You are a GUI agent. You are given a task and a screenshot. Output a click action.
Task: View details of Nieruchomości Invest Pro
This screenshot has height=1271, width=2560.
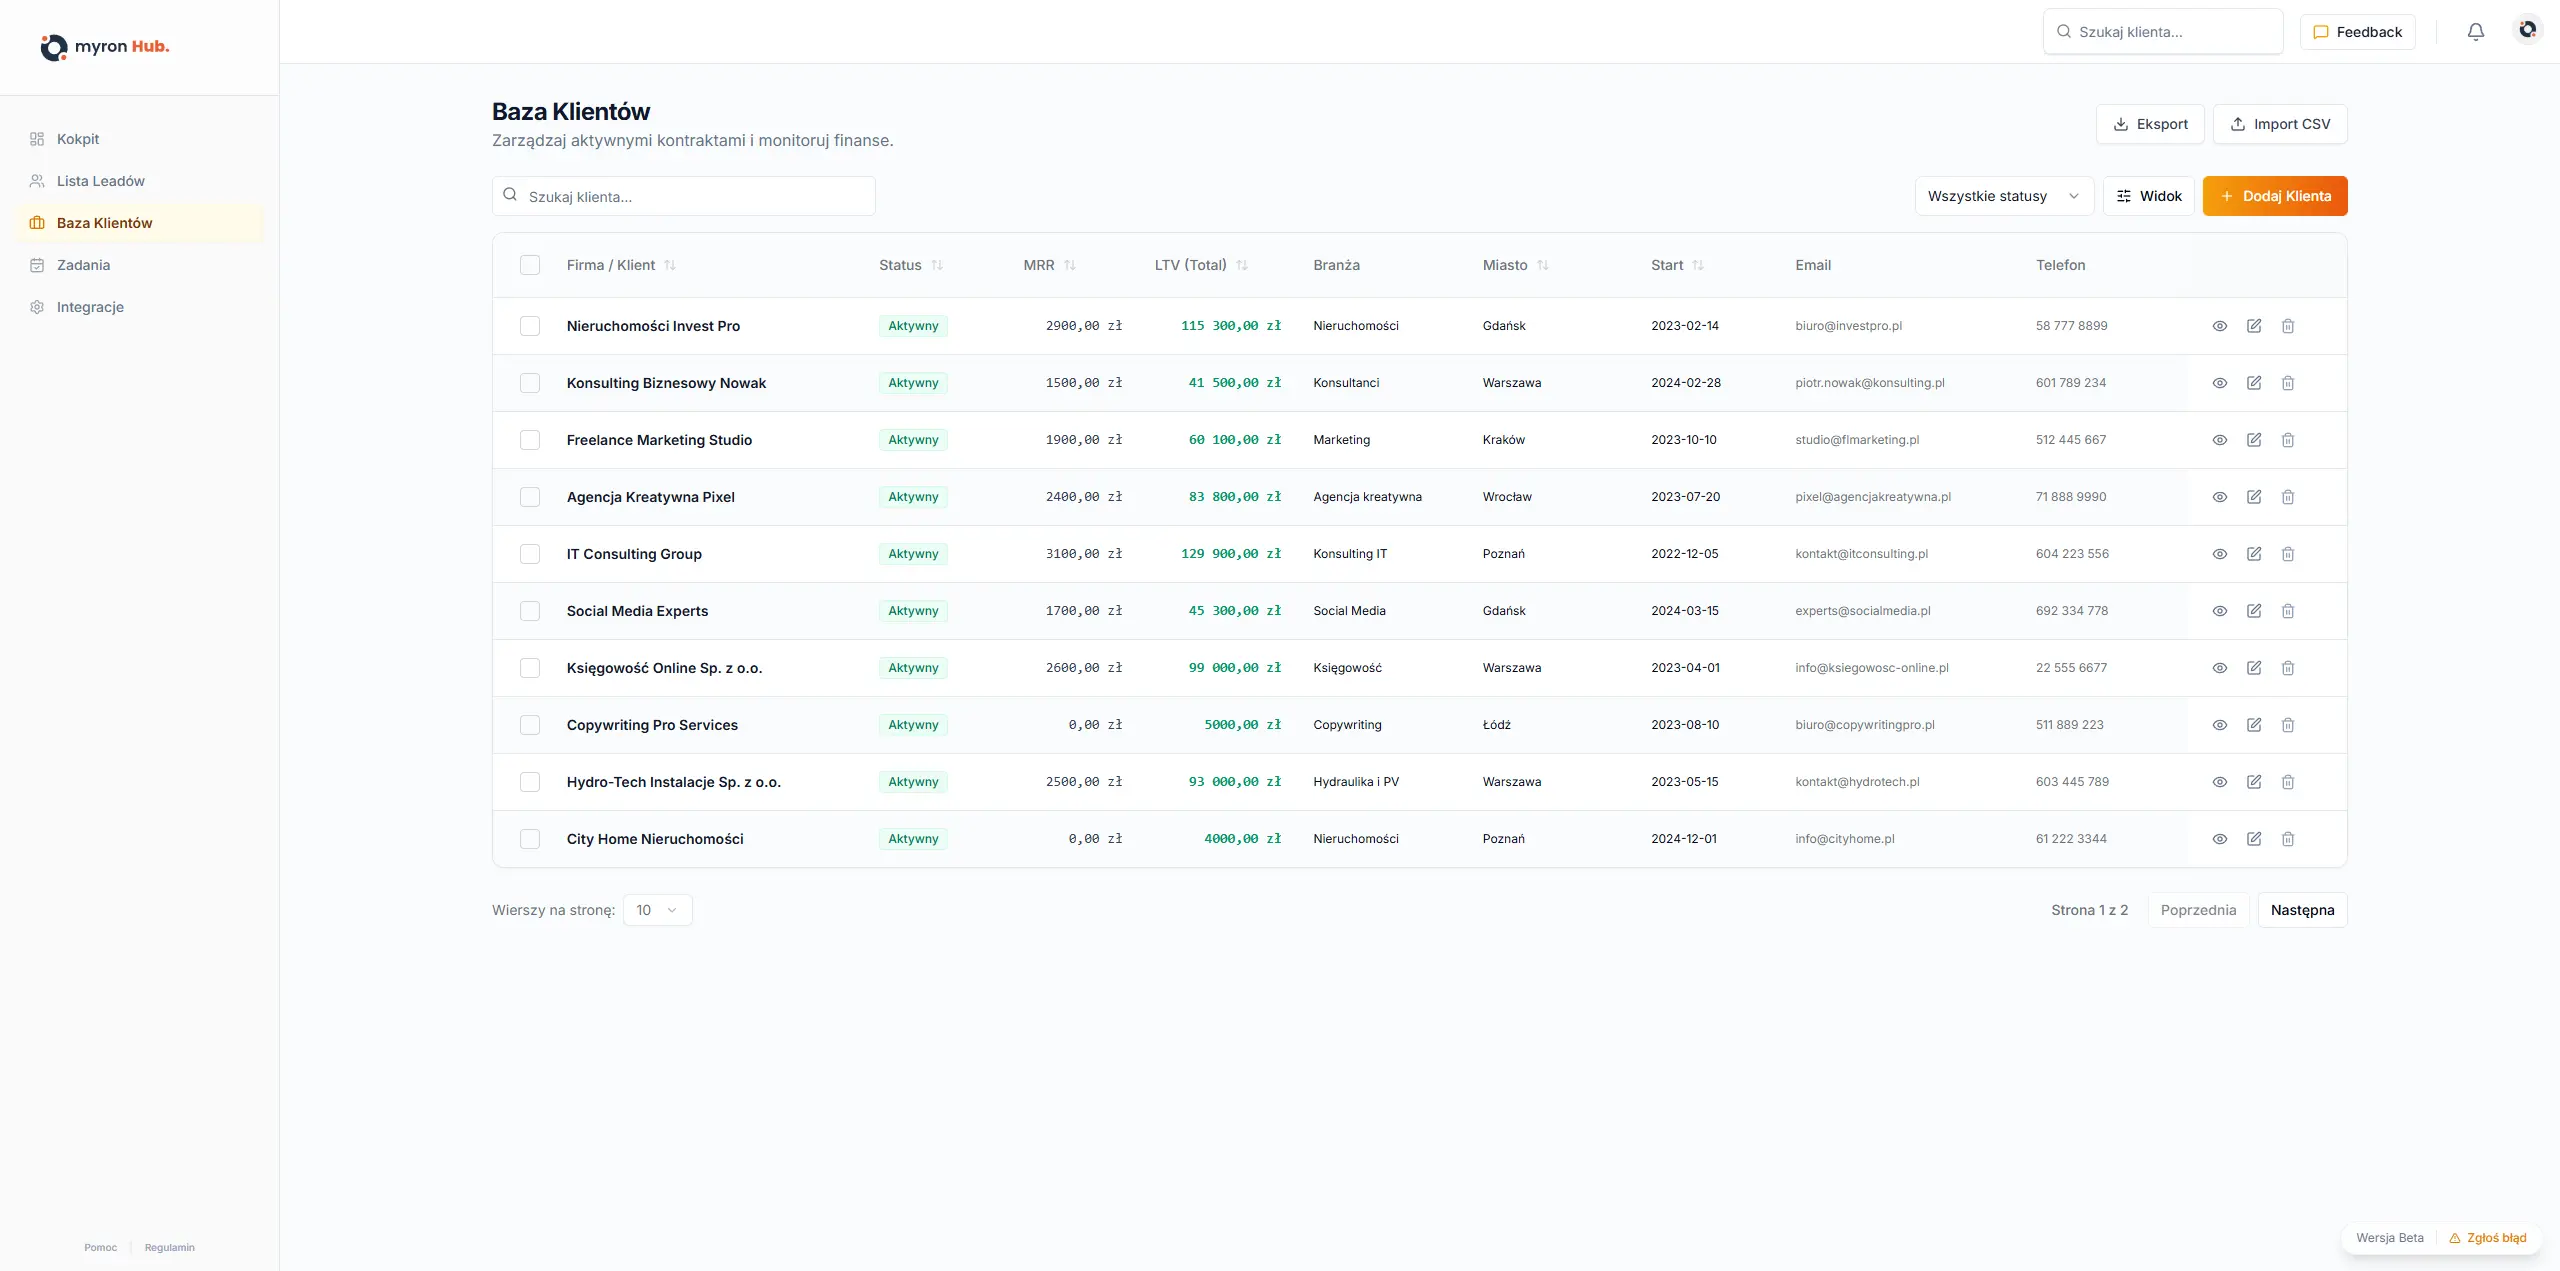point(2219,326)
